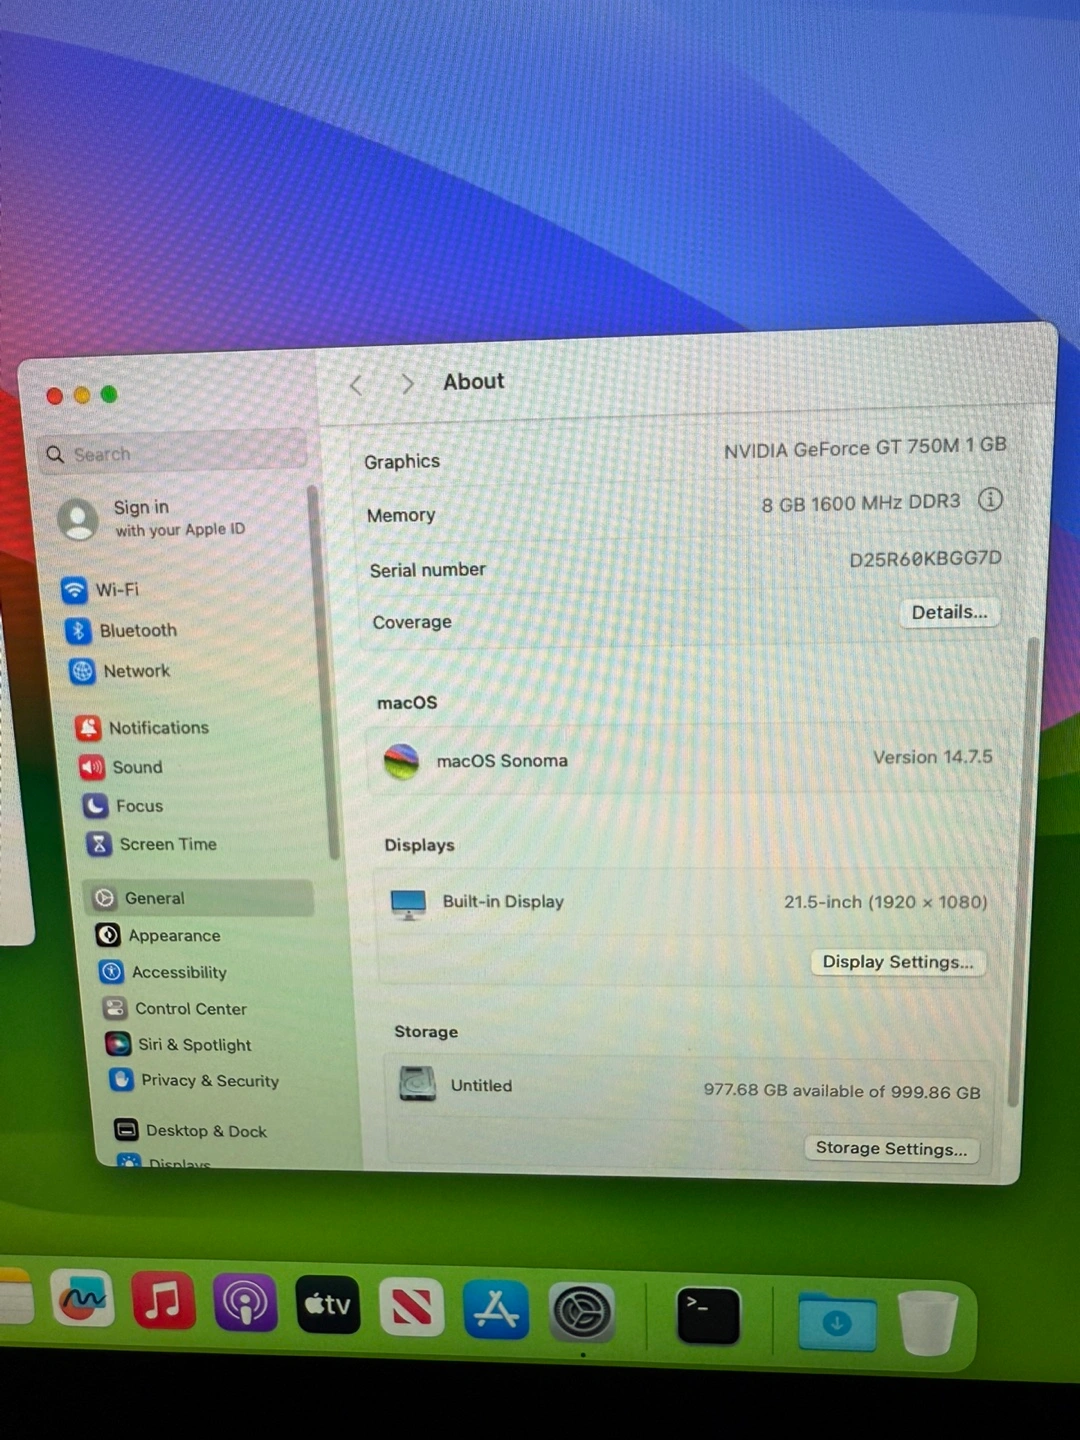Select General in the sidebar
Screen dimensions: 1080x1440
[200, 898]
